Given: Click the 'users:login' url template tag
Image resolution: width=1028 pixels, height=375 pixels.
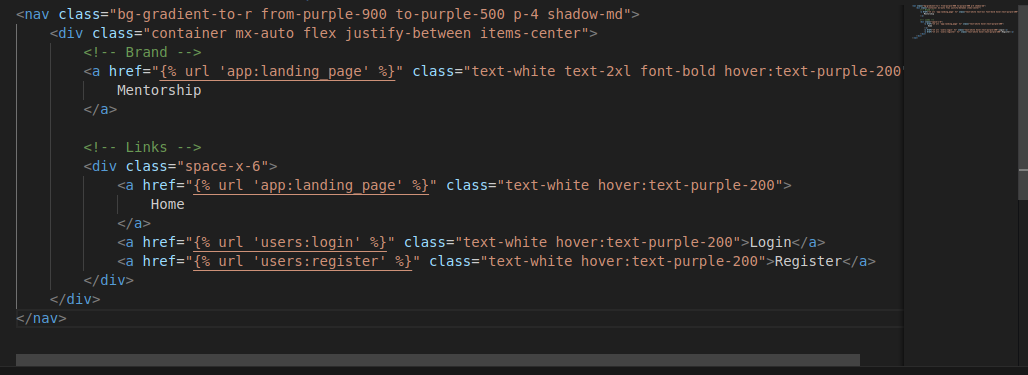Looking at the screenshot, I should tap(290, 242).
